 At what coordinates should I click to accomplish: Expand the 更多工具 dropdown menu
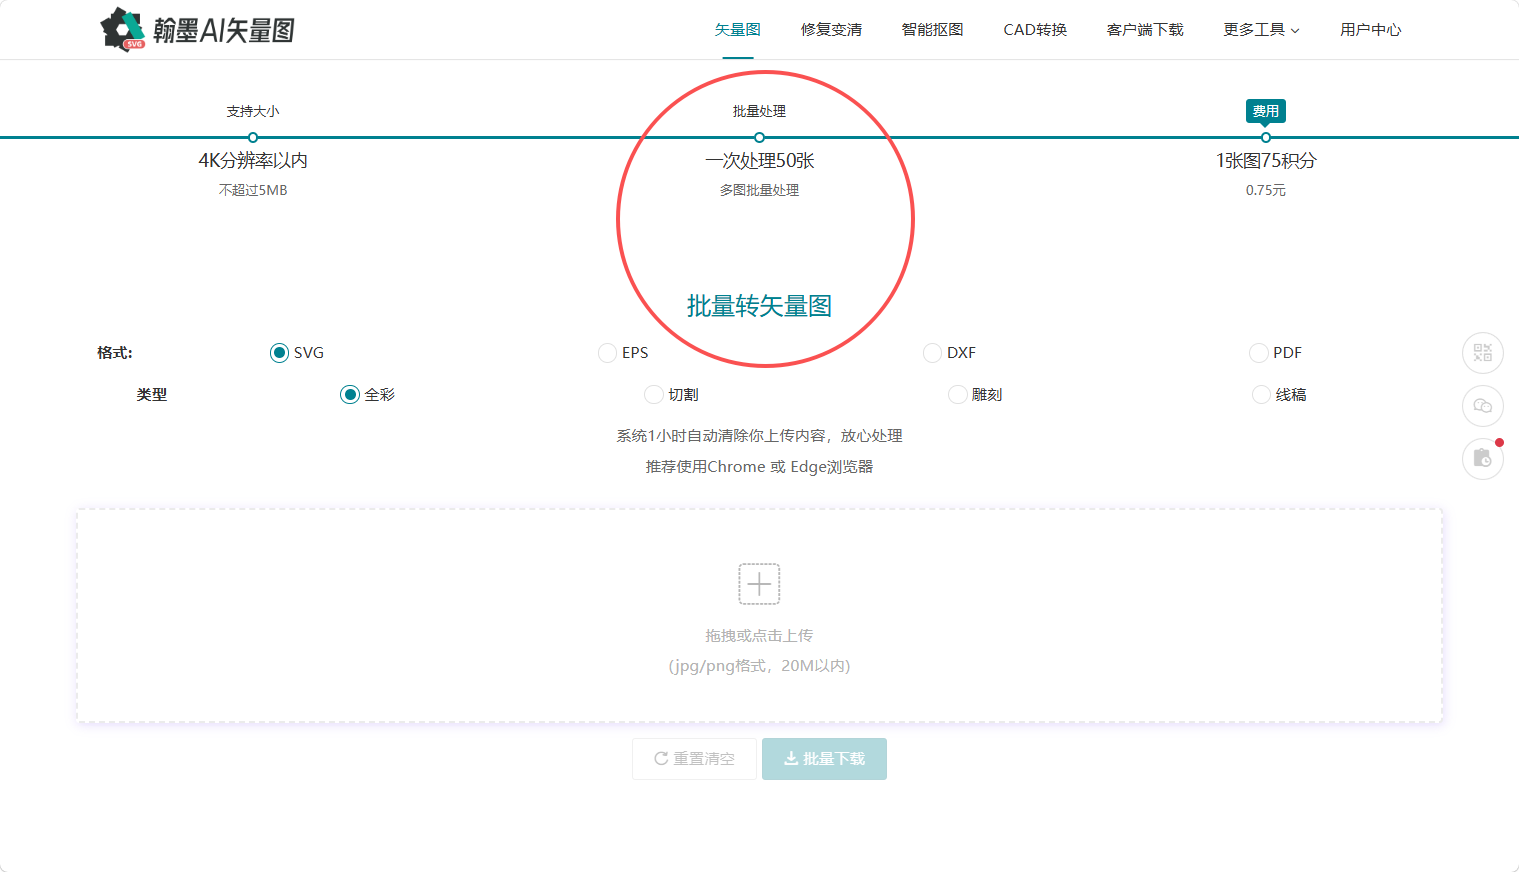[1261, 30]
